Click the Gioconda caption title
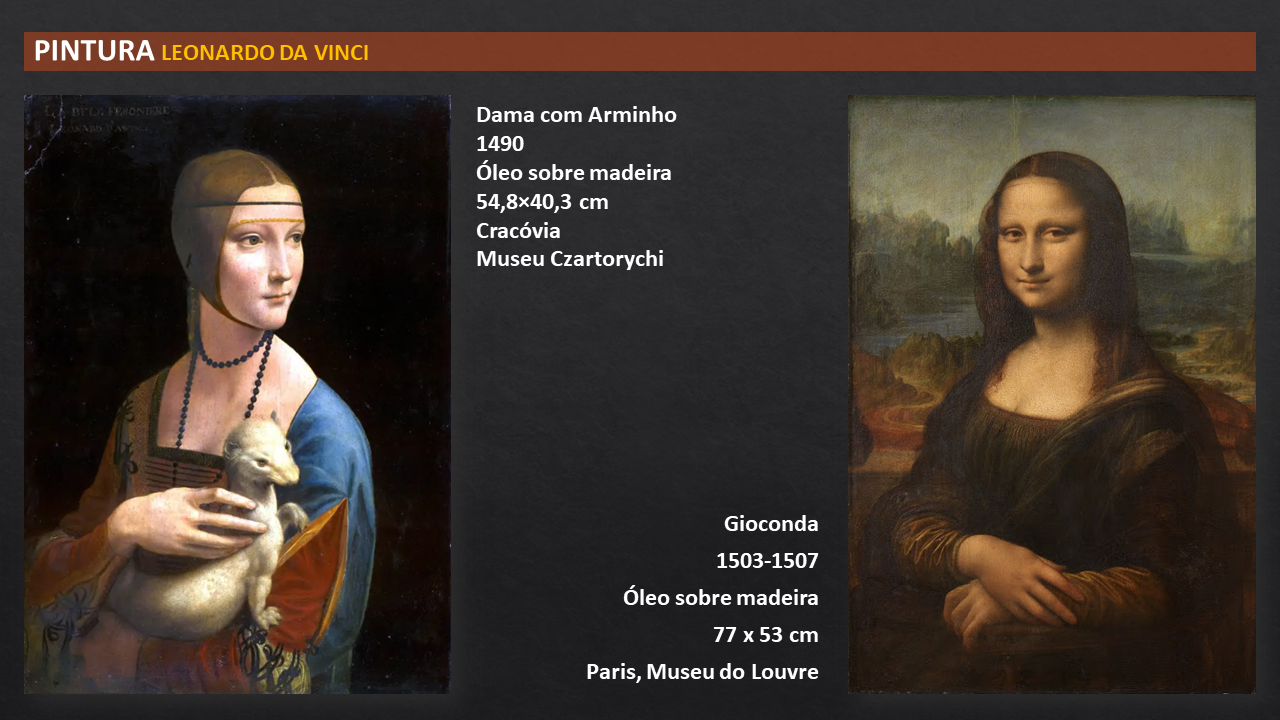The width and height of the screenshot is (1280, 720). 771,524
